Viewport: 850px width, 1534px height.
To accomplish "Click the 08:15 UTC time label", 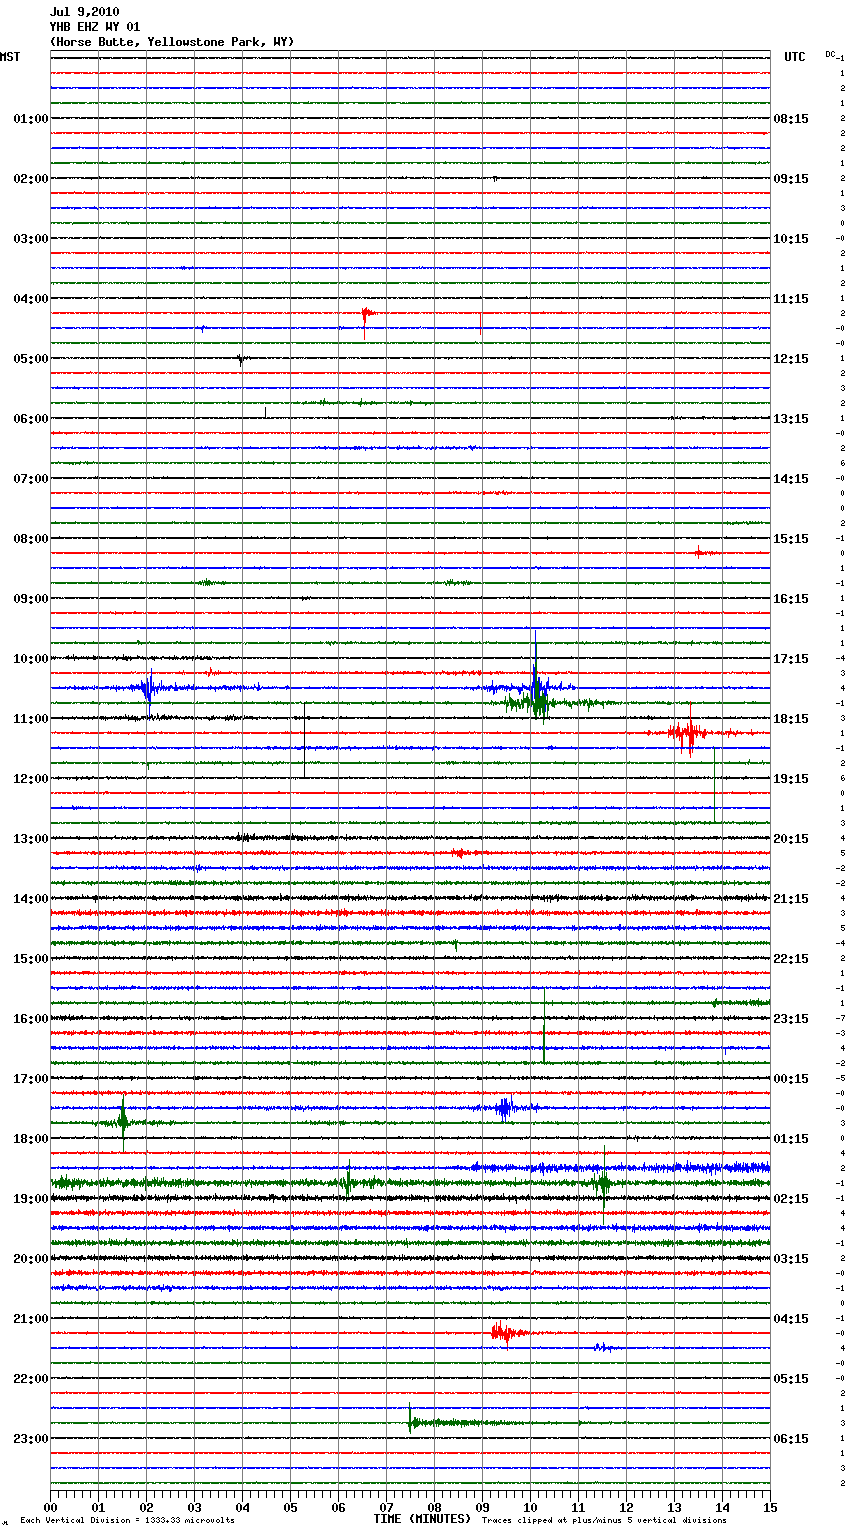I will 791,119.
